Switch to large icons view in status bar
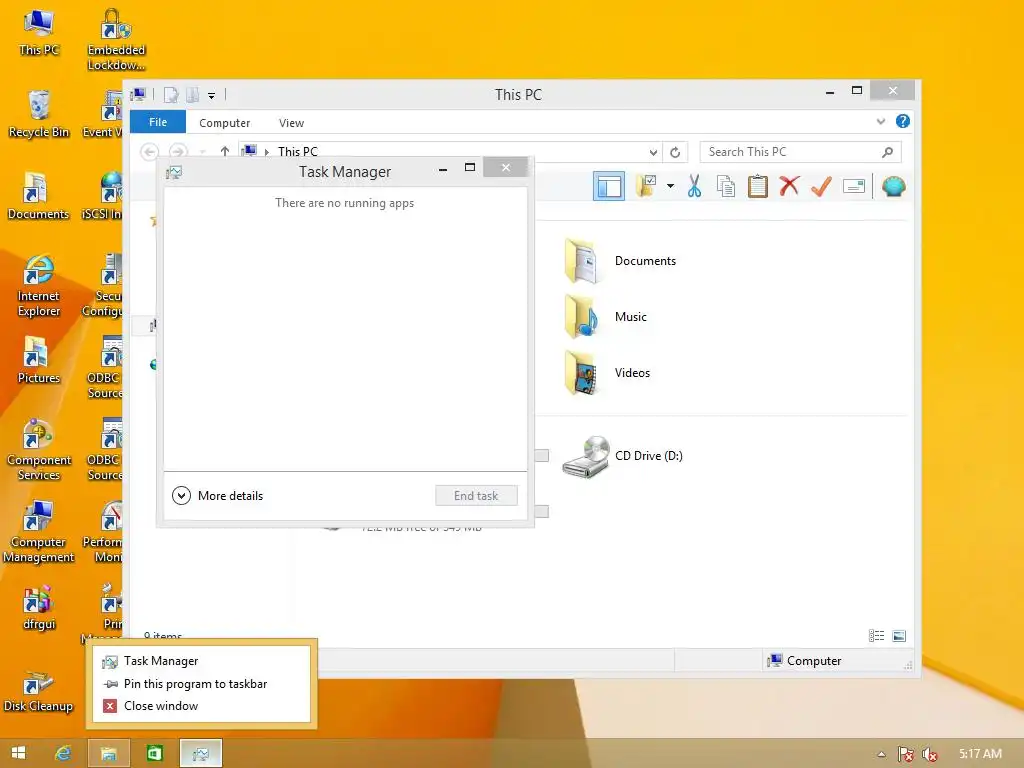 899,635
